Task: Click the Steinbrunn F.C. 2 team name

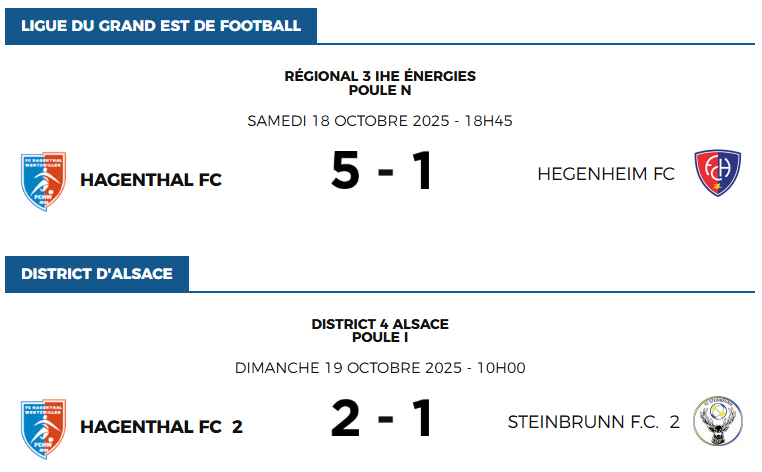Action: (x=593, y=422)
